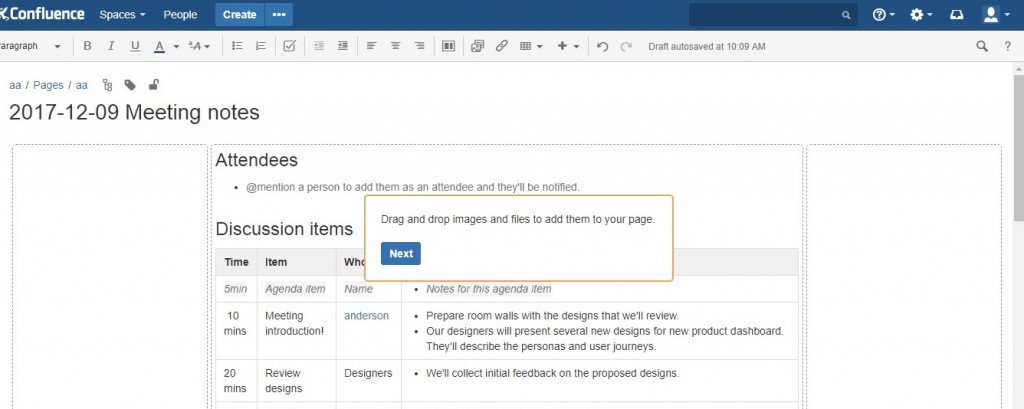Open the administration gear menu
Screen dimensions: 1024x409
[921, 15]
